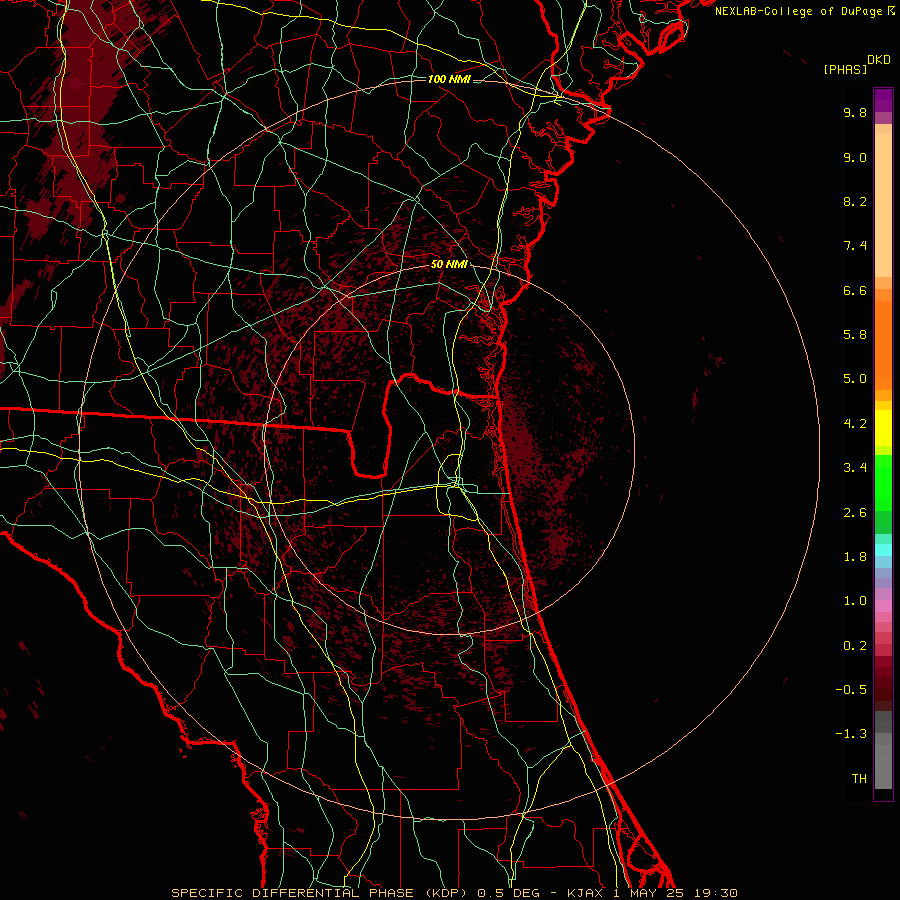Click the 9.8 value on color scale

pyautogui.click(x=855, y=112)
